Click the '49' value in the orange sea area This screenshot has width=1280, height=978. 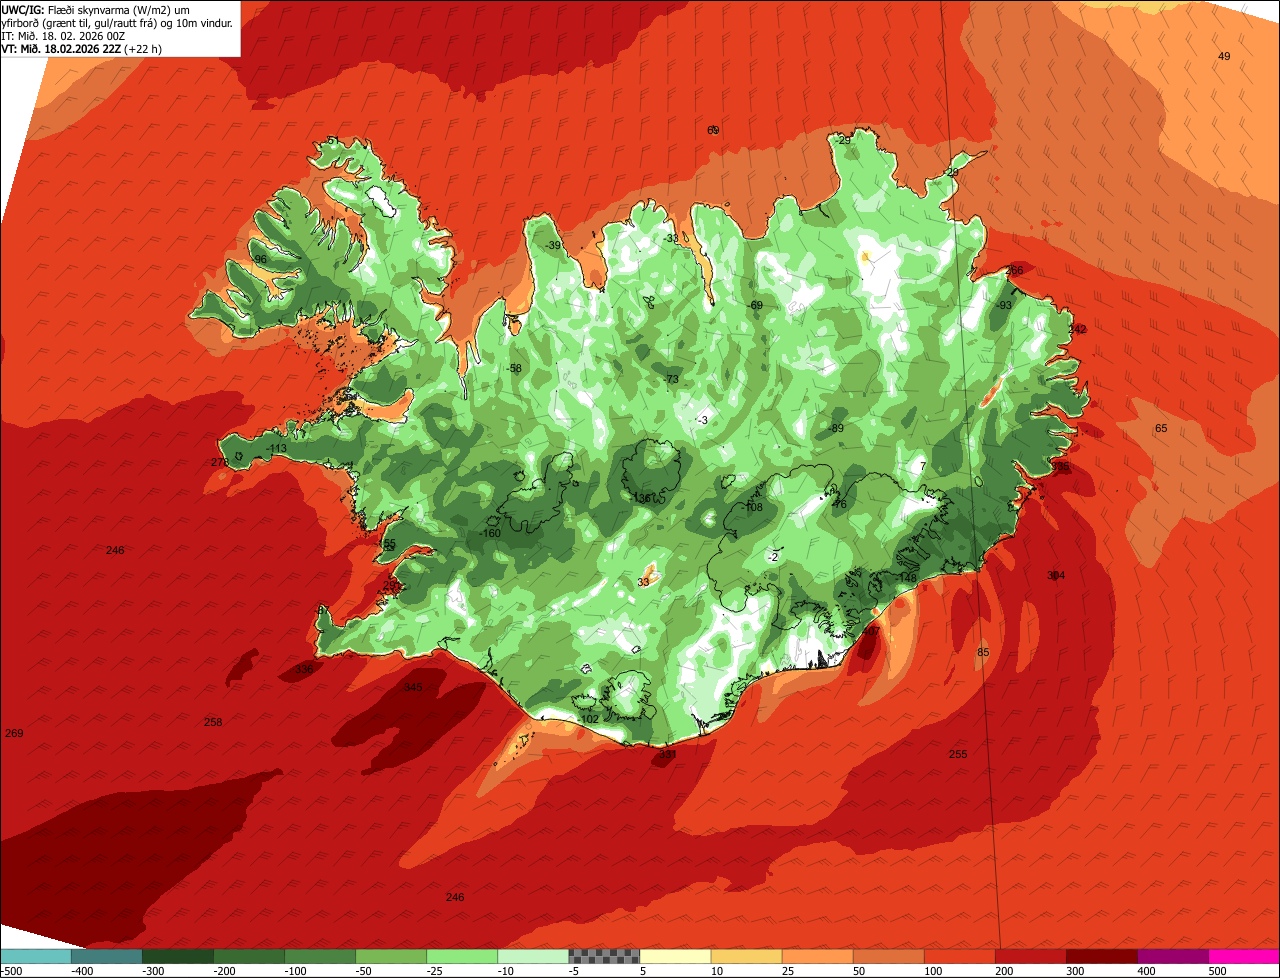point(1224,56)
